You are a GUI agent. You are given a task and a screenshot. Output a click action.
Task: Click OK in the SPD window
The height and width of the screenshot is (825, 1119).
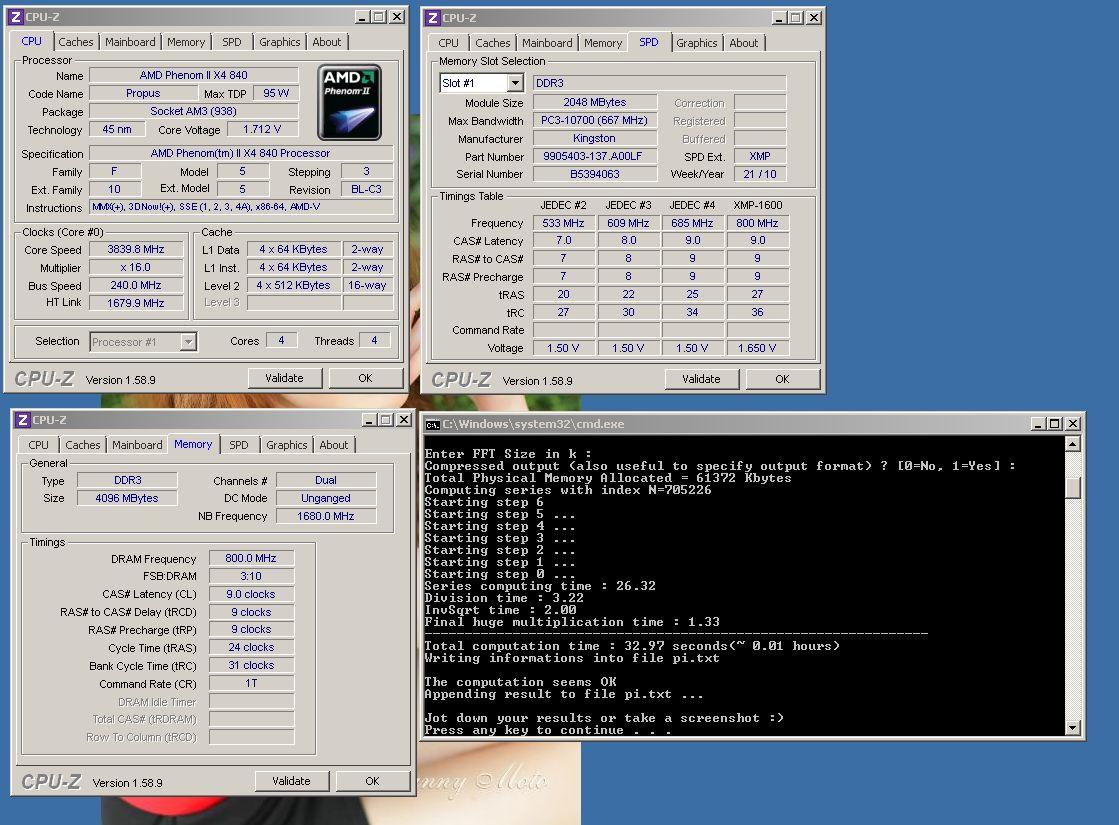pyautogui.click(x=782, y=379)
